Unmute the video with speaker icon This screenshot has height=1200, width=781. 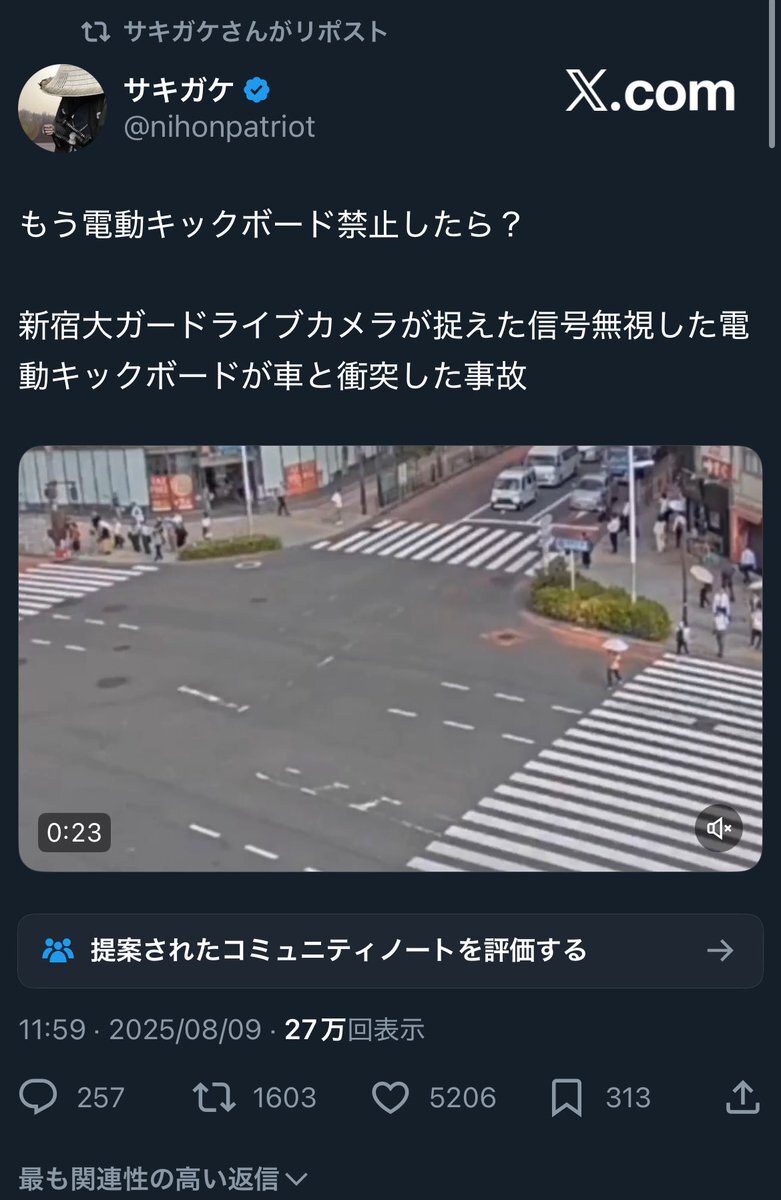pyautogui.click(x=719, y=828)
